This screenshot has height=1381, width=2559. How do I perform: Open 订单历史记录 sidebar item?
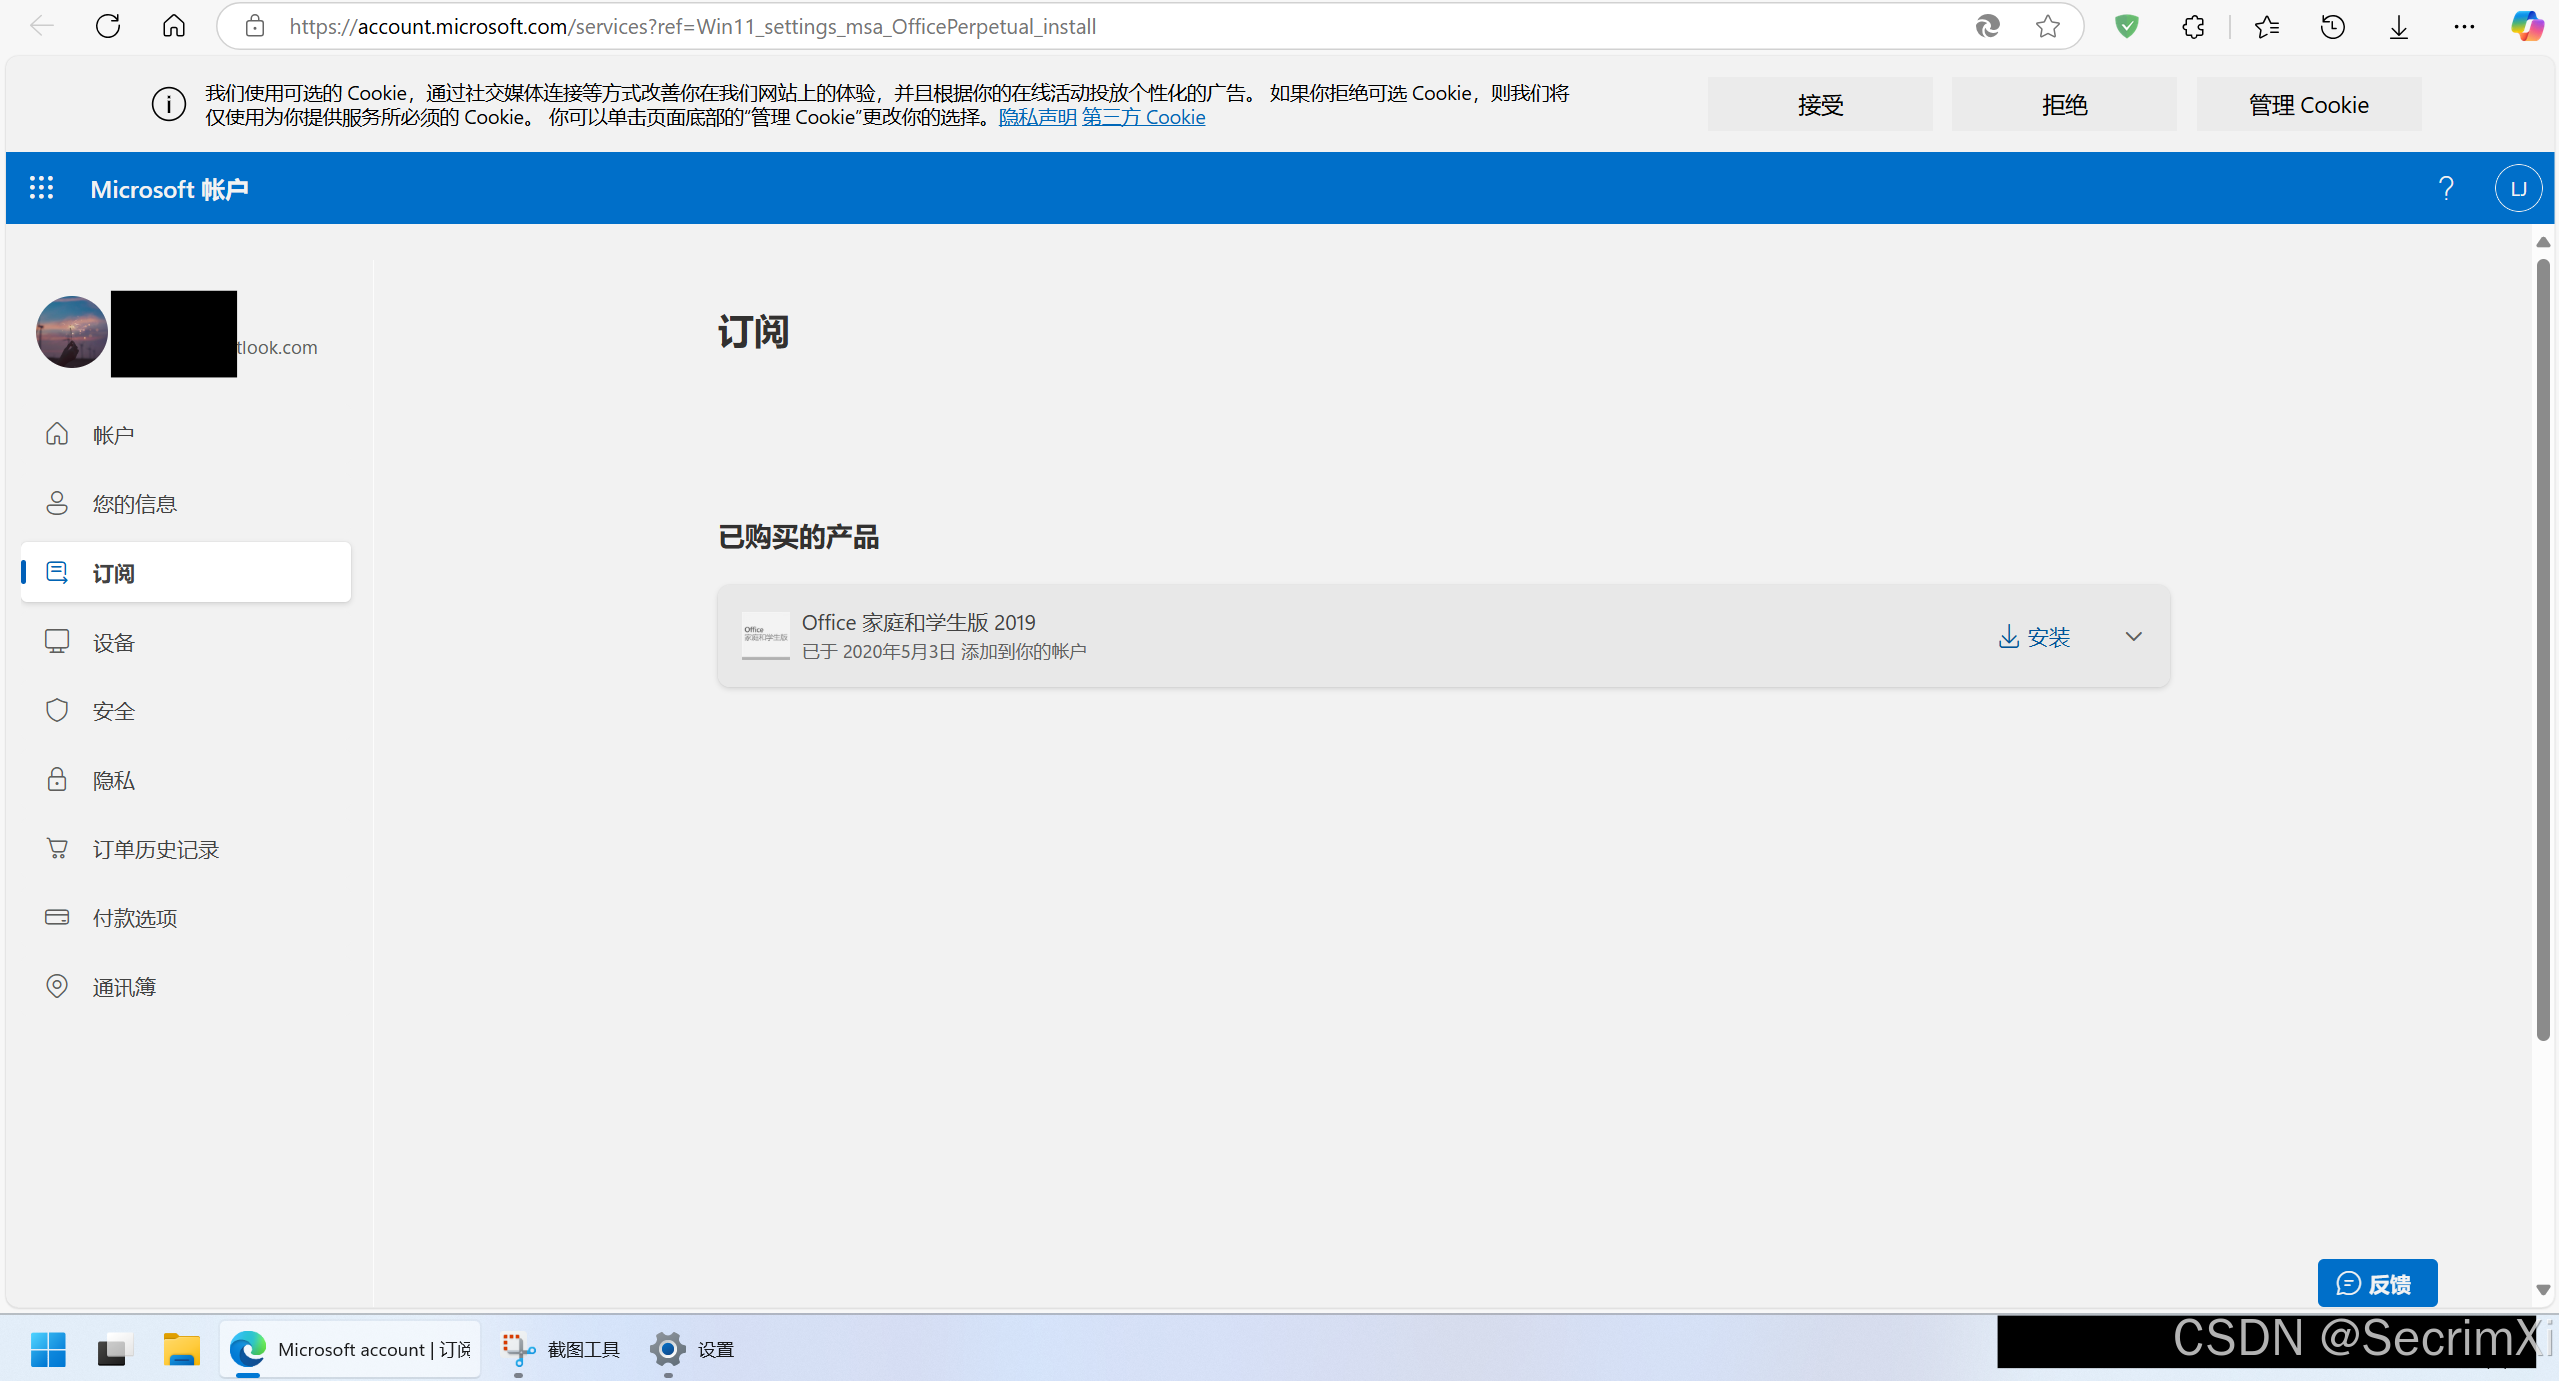[155, 849]
